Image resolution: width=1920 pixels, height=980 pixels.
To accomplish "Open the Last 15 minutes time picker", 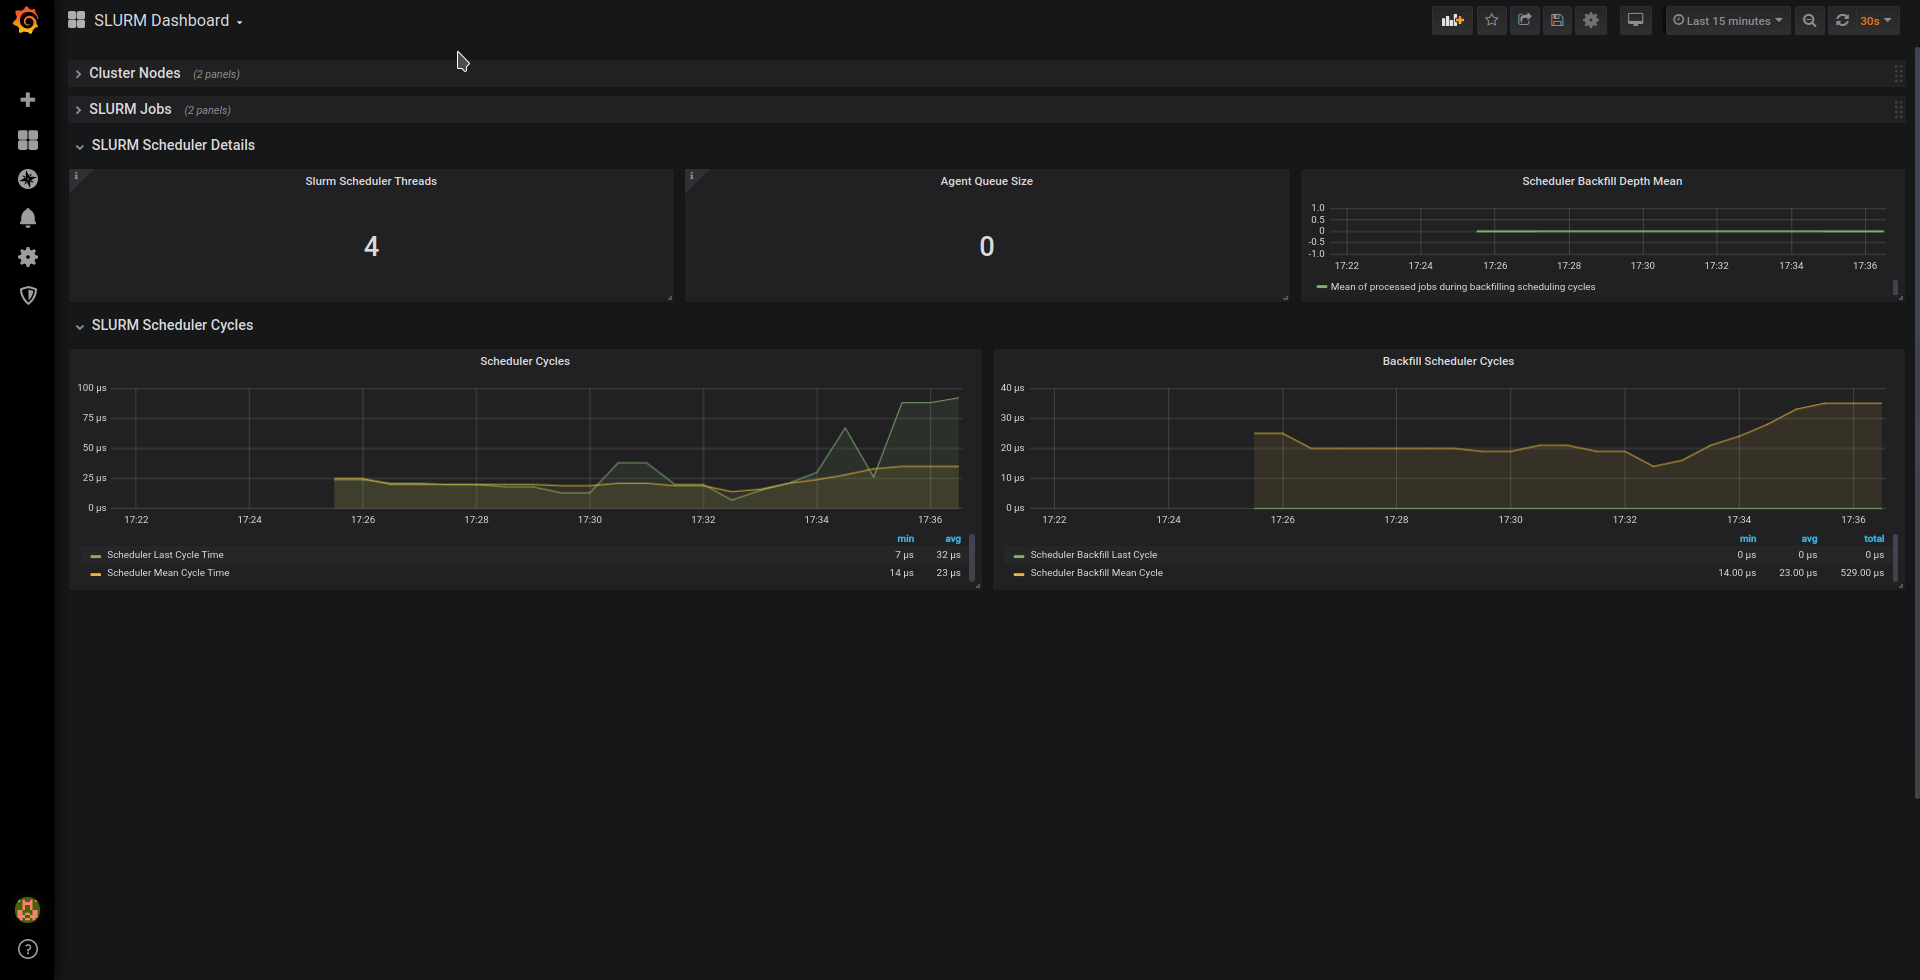I will [x=1727, y=20].
